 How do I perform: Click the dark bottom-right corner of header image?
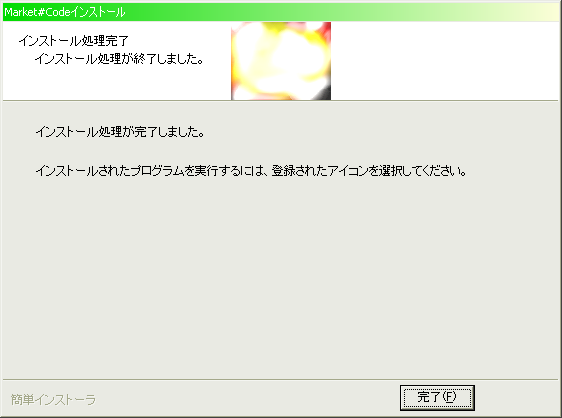(323, 92)
